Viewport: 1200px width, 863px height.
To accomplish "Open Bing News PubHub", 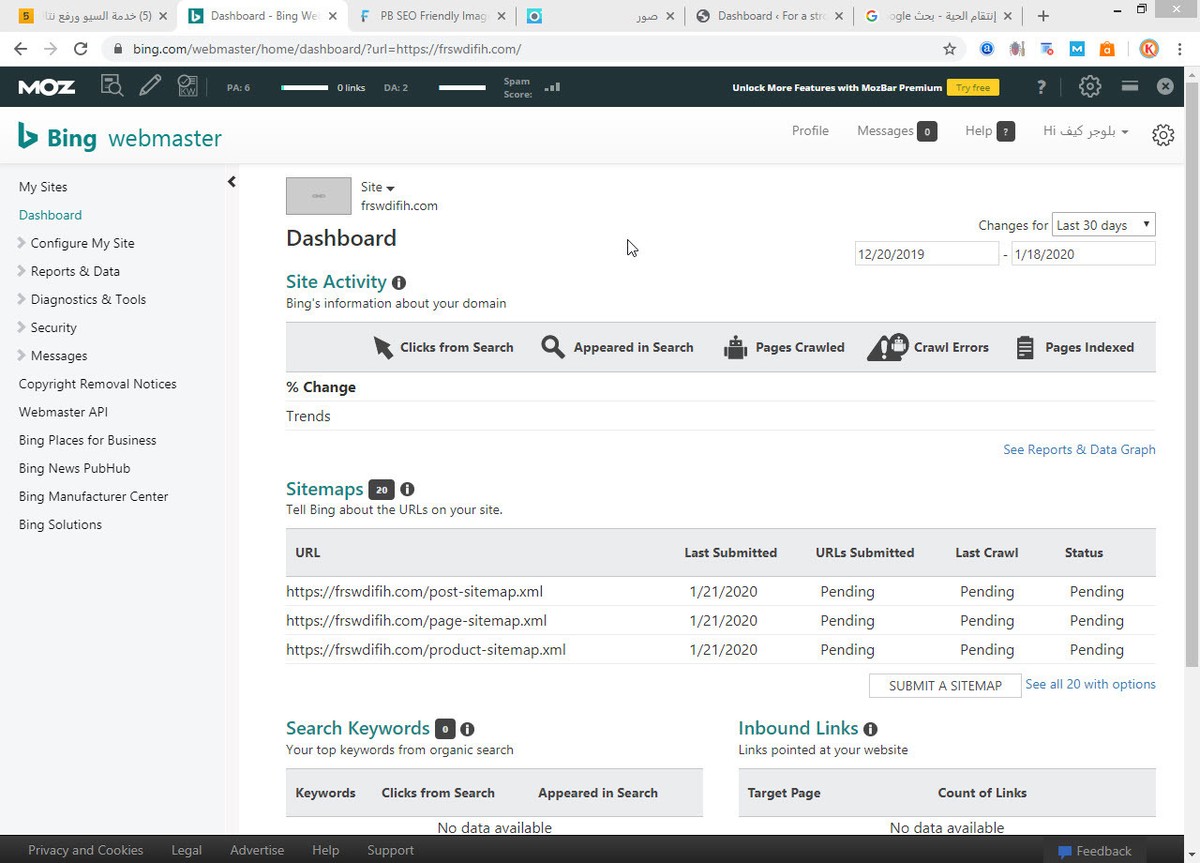I will pos(74,468).
